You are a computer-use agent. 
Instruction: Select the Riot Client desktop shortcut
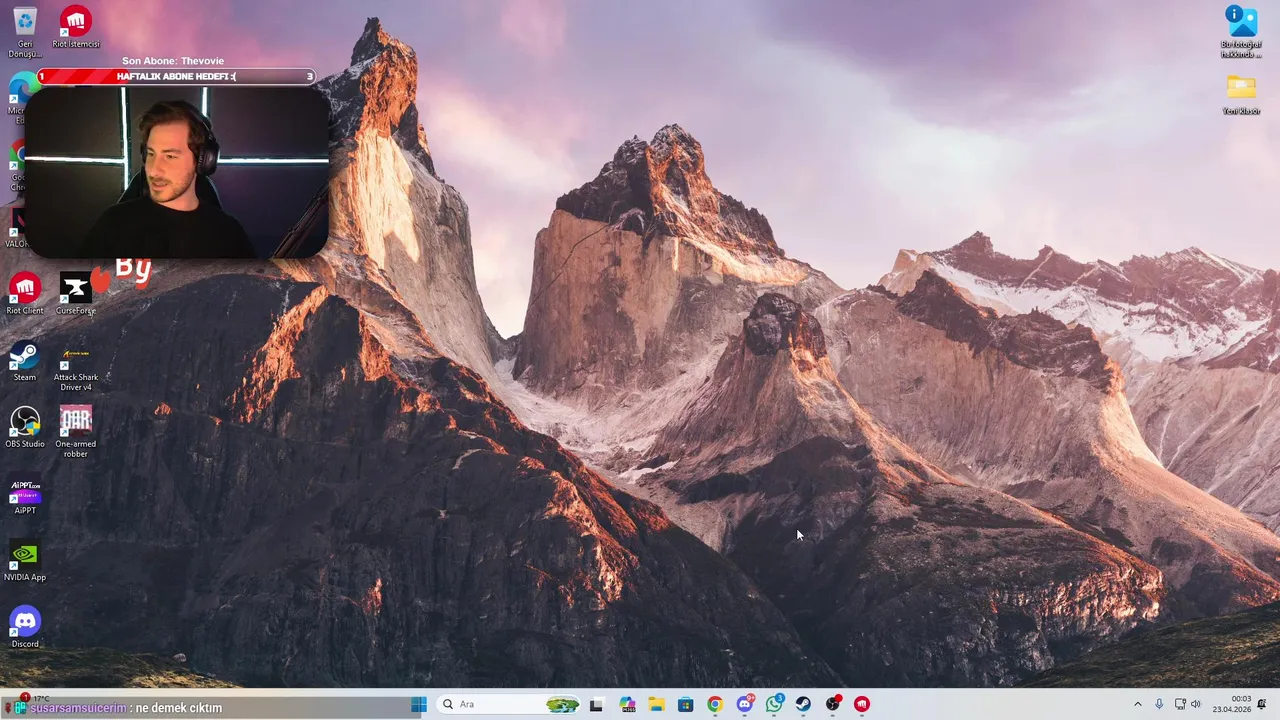point(25,294)
